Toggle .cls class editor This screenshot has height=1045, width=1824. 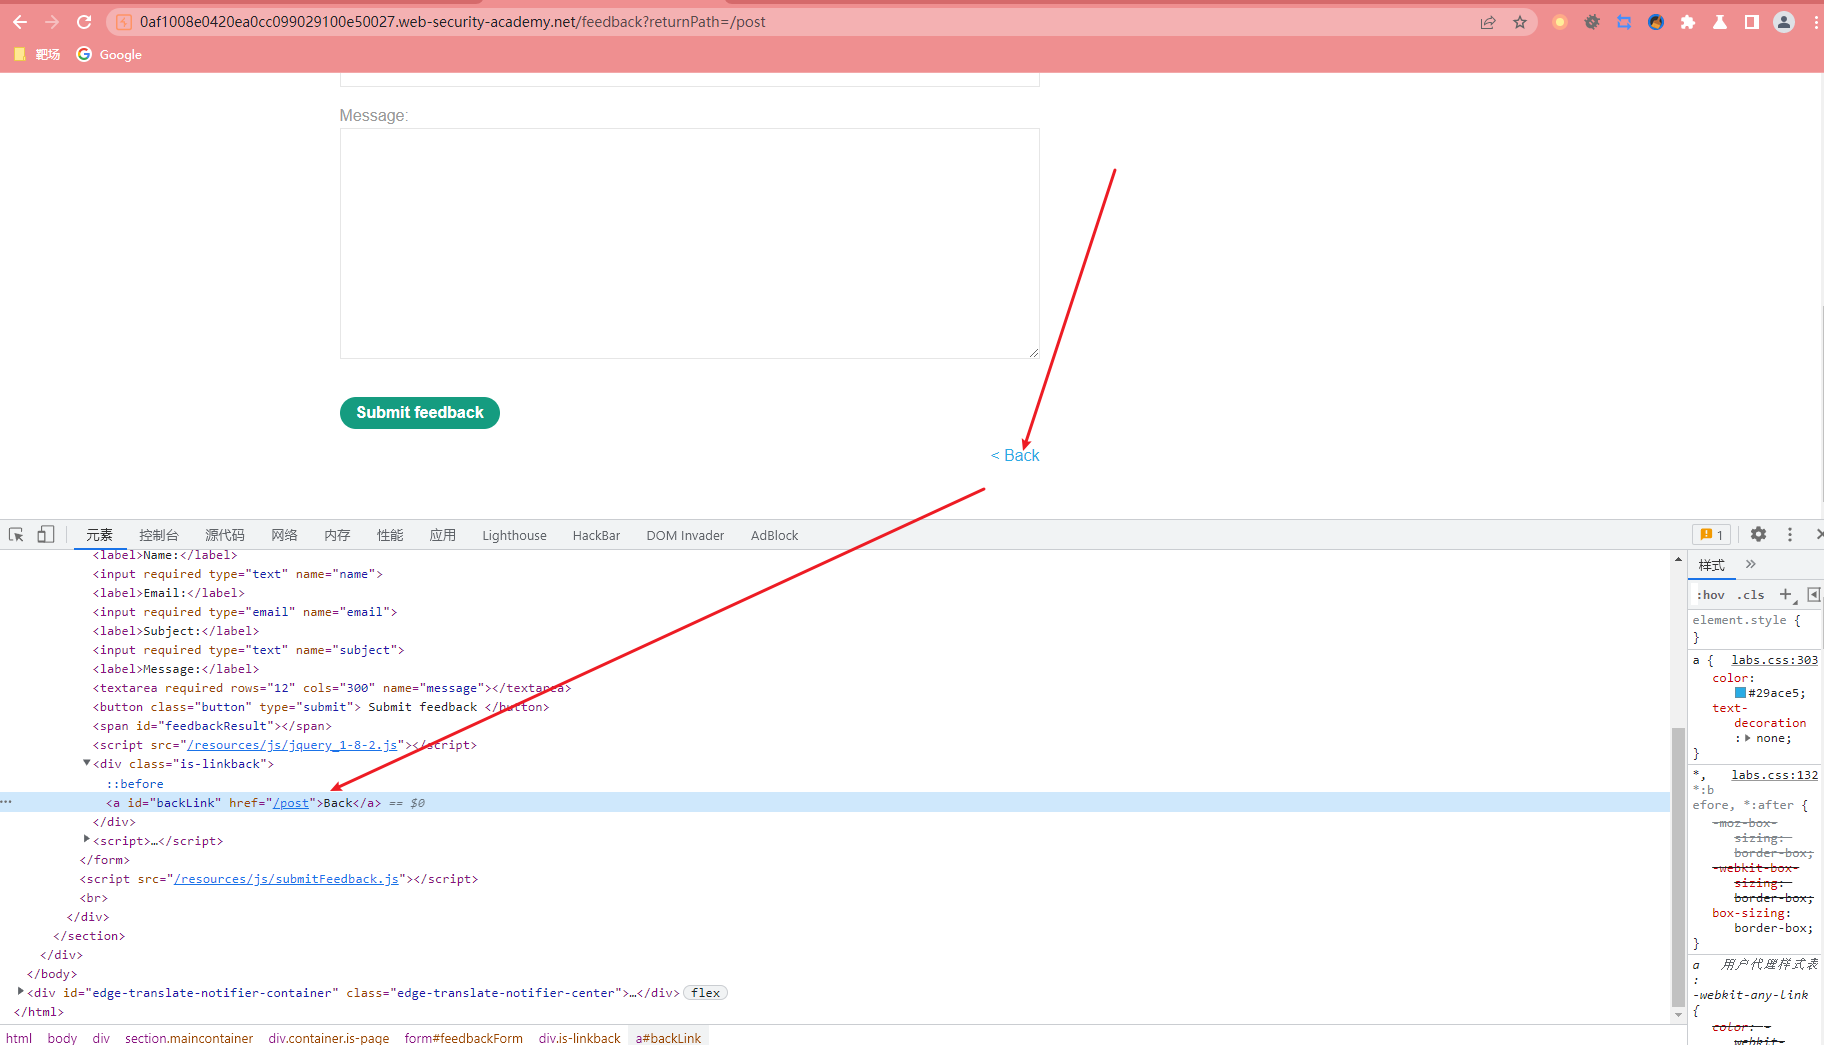tap(1751, 594)
